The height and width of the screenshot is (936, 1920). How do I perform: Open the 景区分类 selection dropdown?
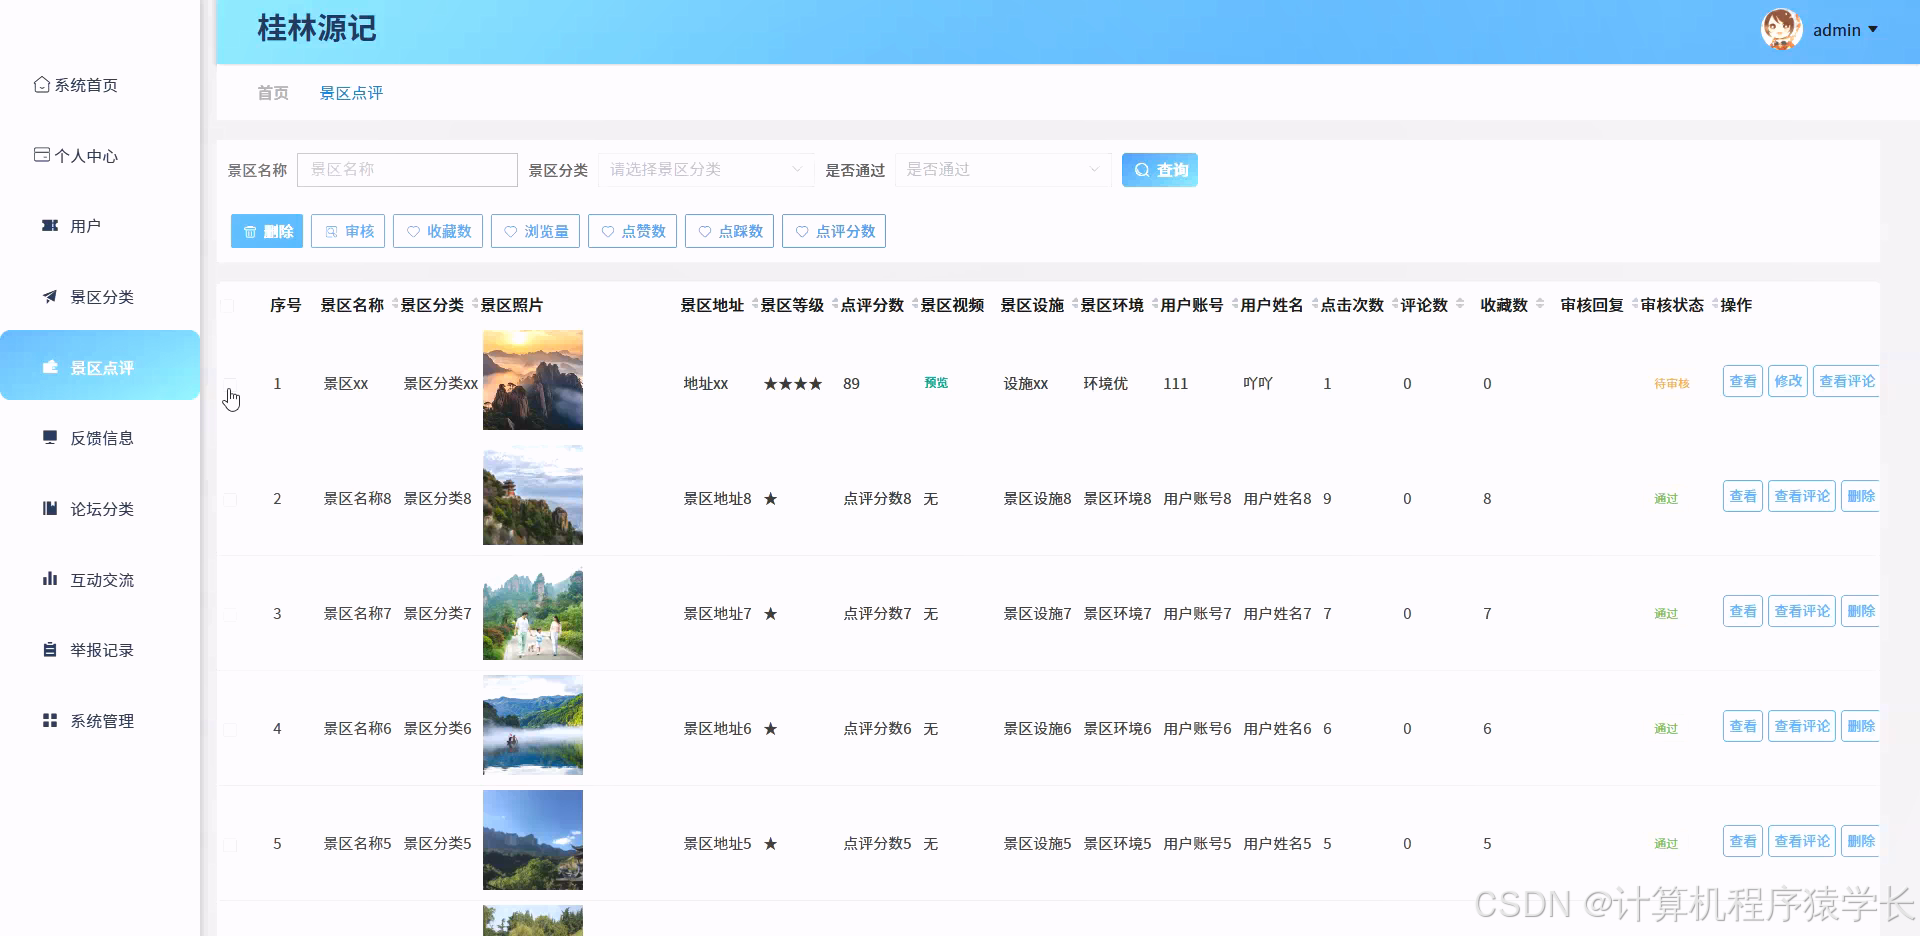(x=705, y=169)
